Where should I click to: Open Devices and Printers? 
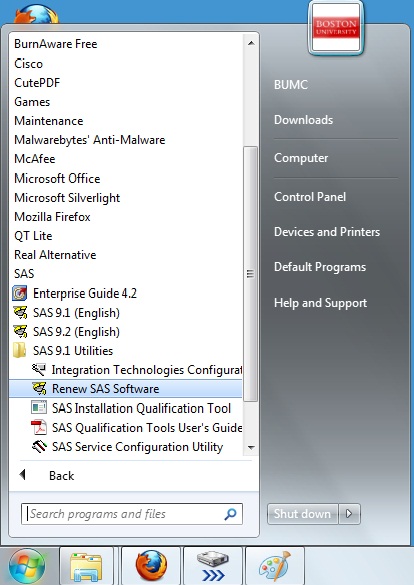[x=327, y=232]
